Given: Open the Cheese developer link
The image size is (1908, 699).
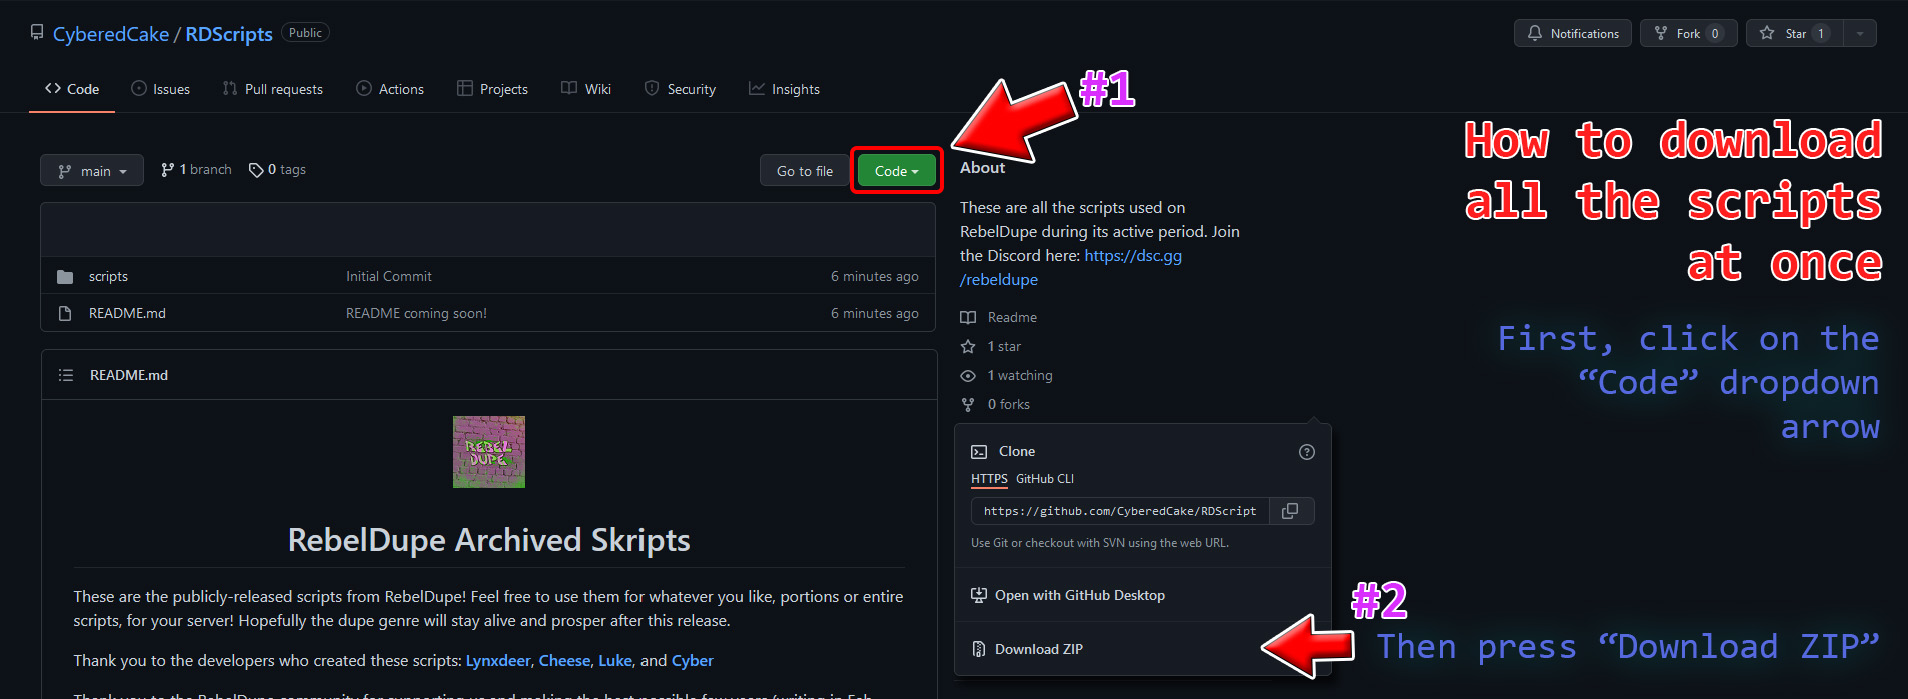Looking at the screenshot, I should coord(564,660).
